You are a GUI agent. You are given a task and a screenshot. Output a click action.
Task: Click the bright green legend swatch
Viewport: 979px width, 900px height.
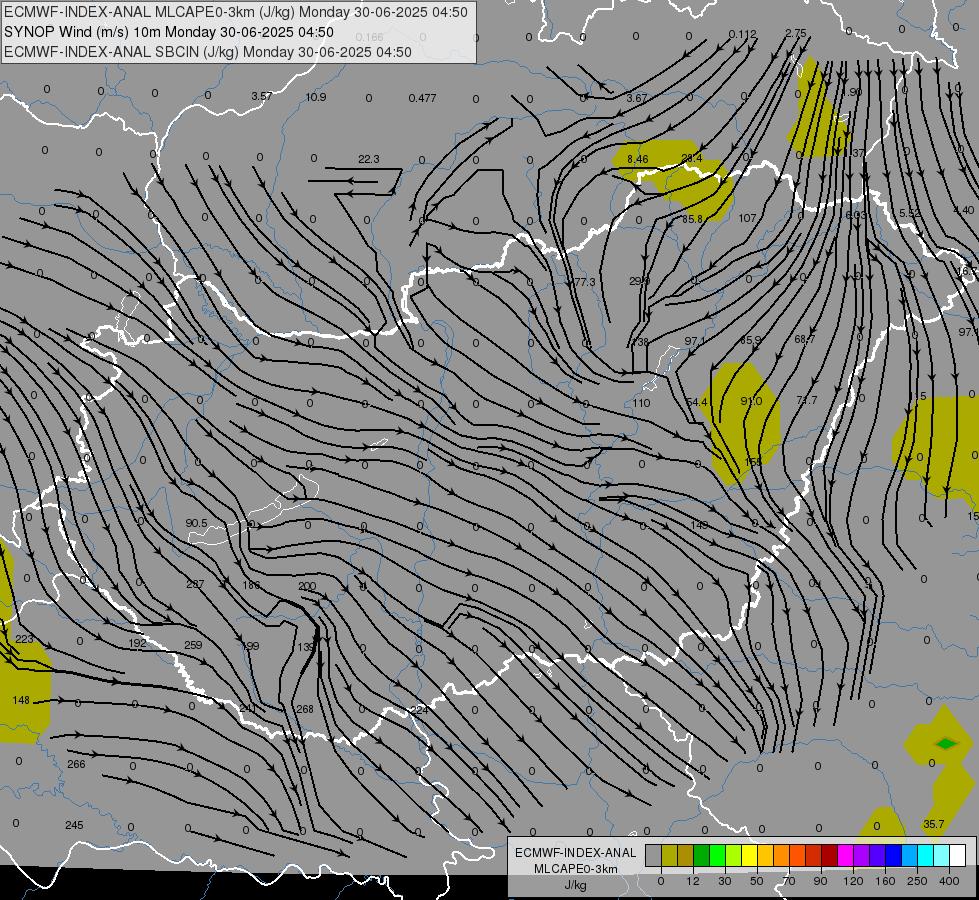(717, 855)
